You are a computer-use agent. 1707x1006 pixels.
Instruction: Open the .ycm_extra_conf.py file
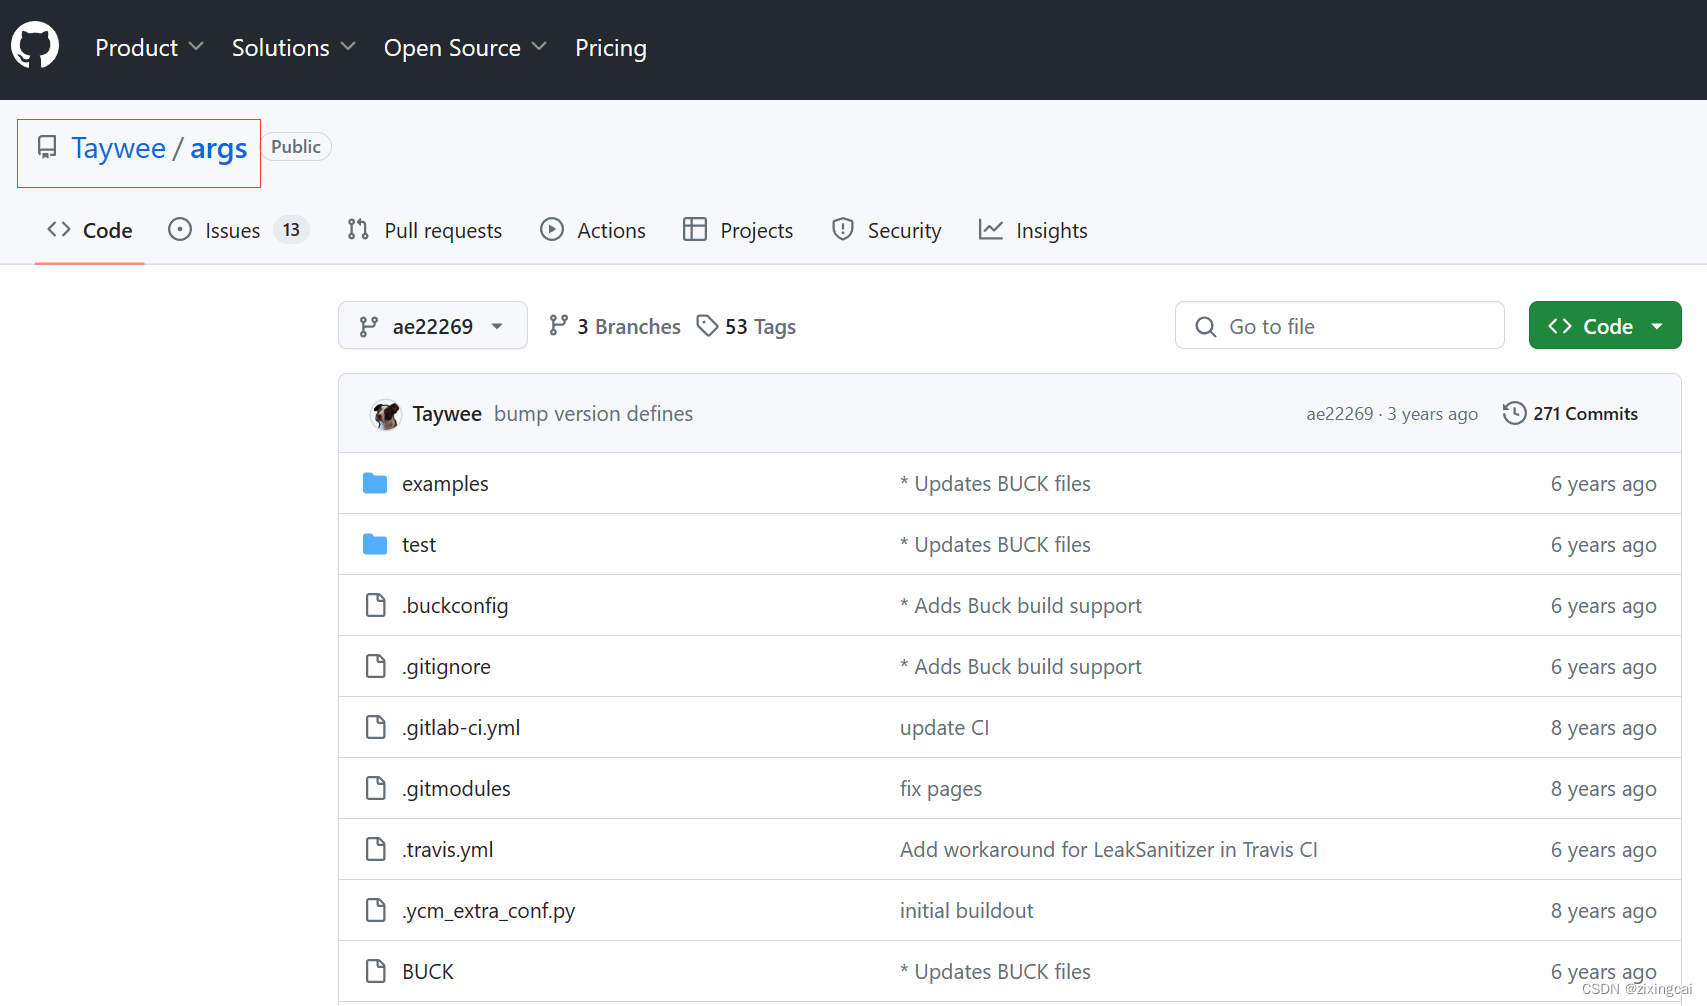tap(489, 910)
